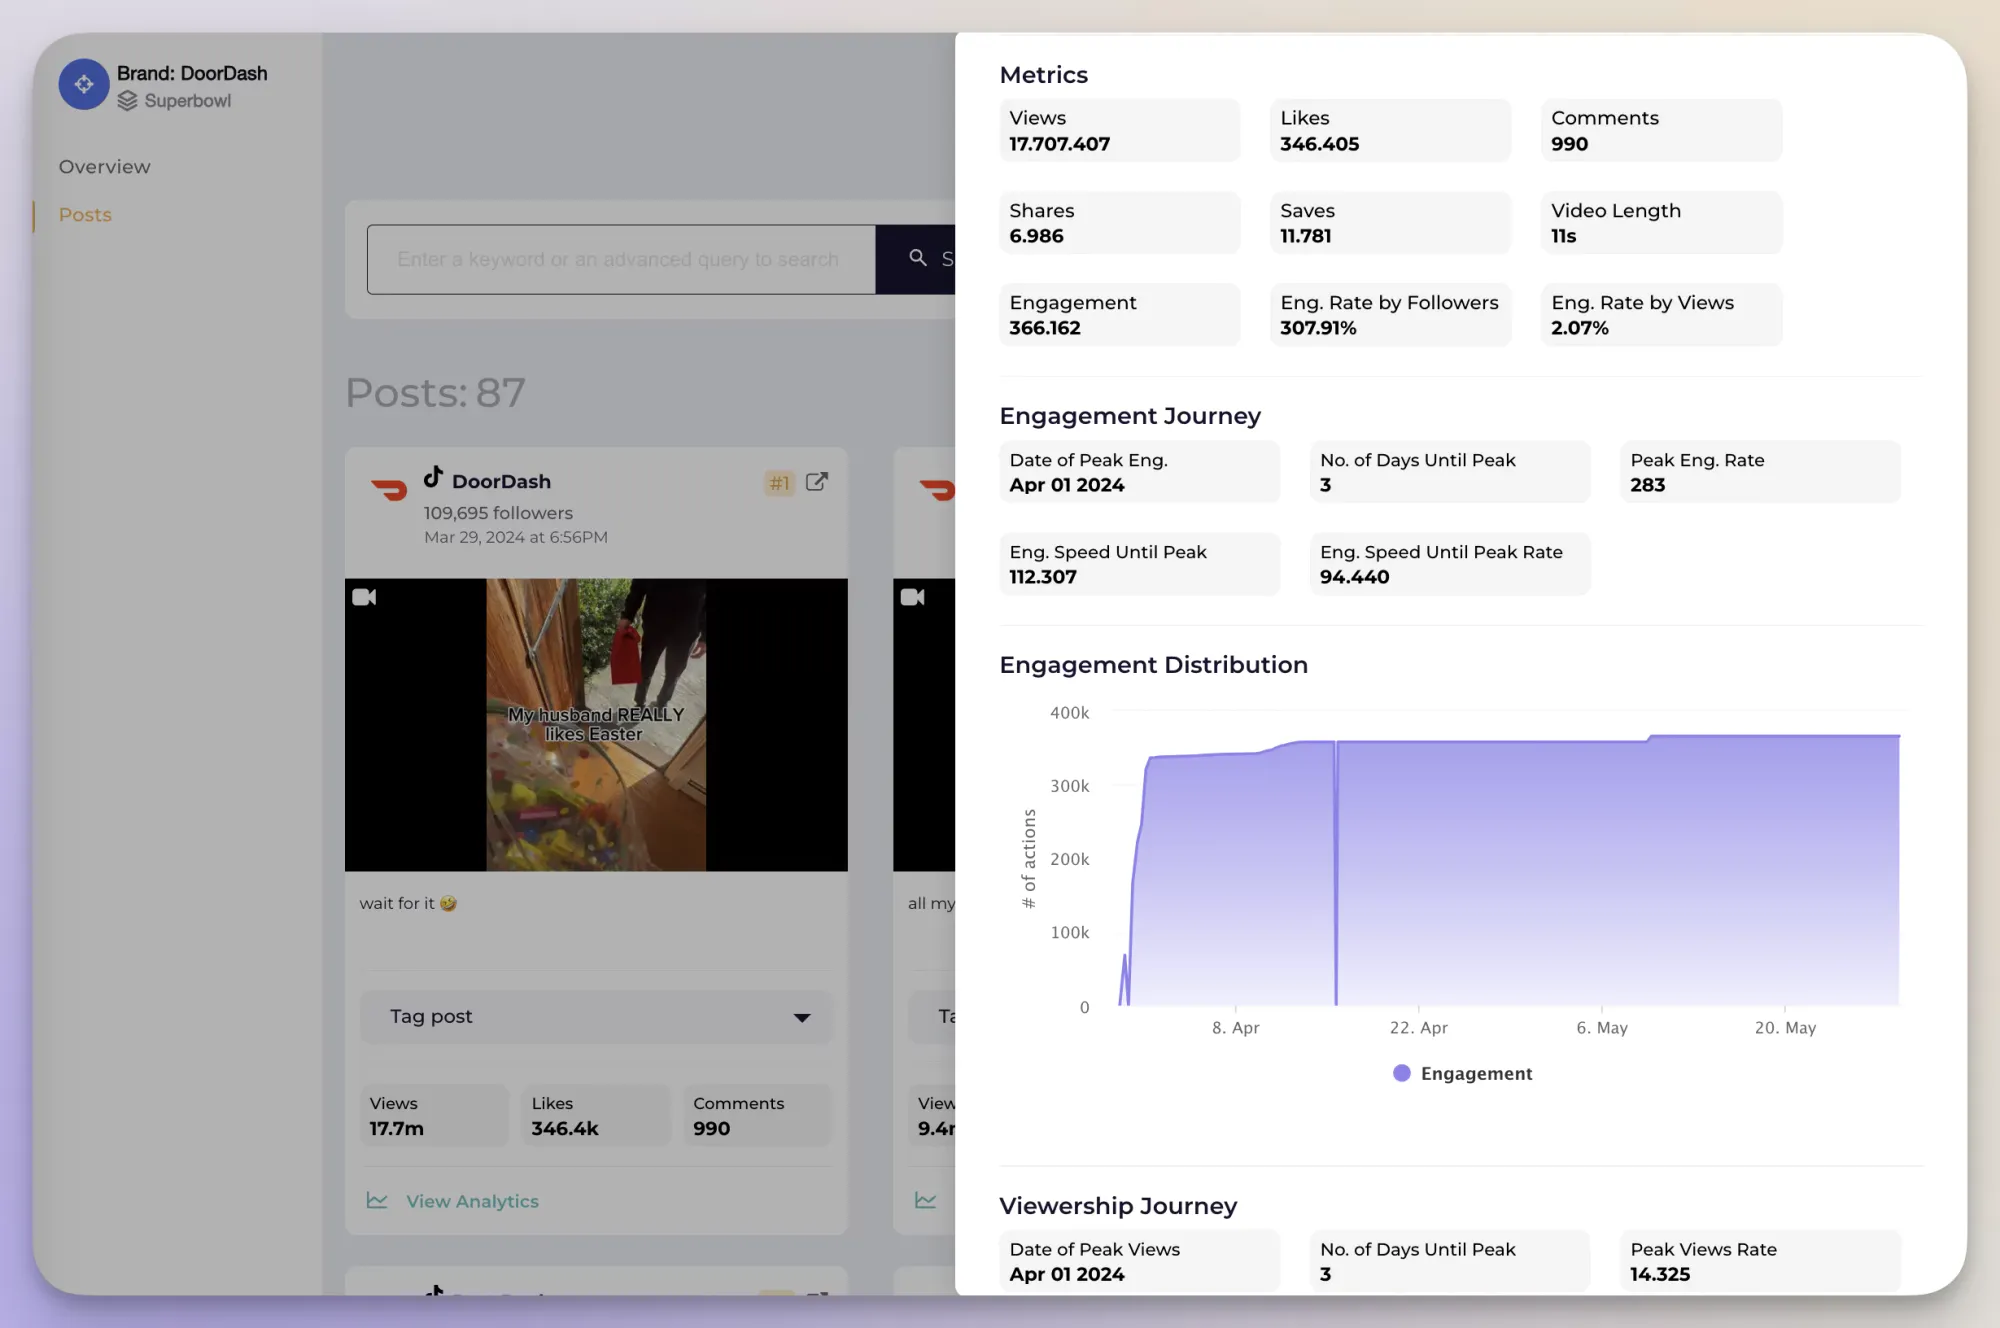Click the 109,695 followers text
The image size is (2000, 1328).
click(x=498, y=513)
